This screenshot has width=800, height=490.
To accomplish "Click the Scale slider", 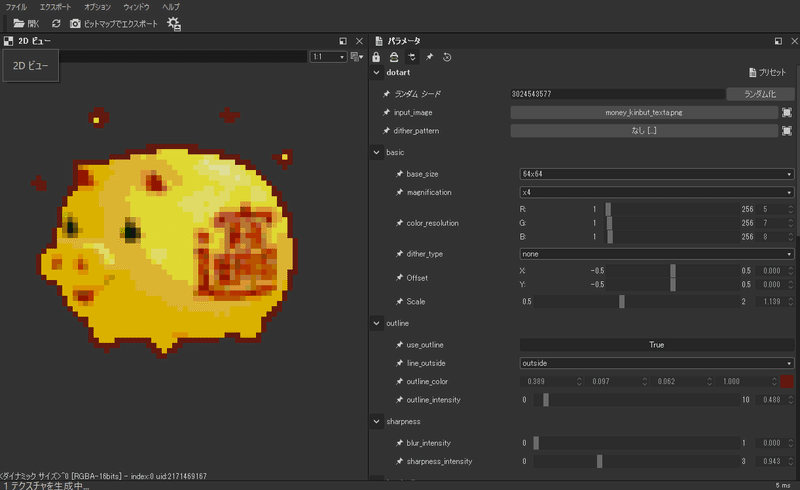I will coord(636,302).
